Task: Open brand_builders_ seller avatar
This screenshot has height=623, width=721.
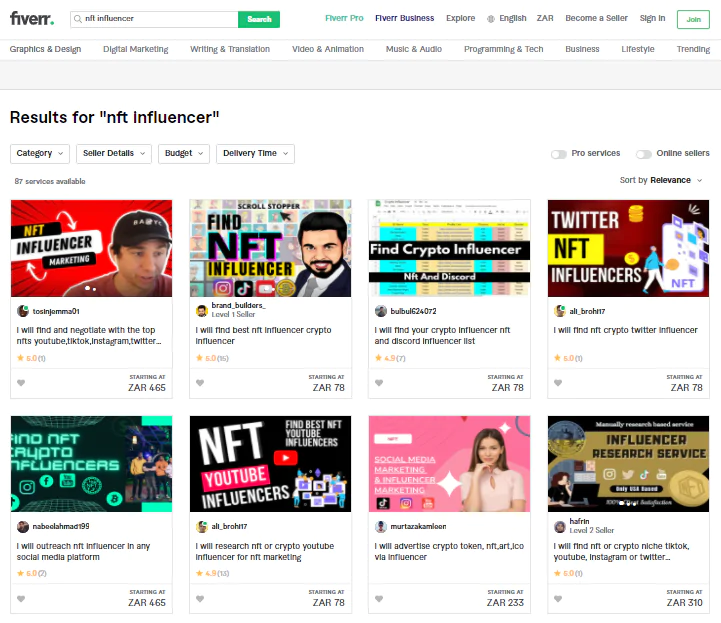Action: point(202,311)
